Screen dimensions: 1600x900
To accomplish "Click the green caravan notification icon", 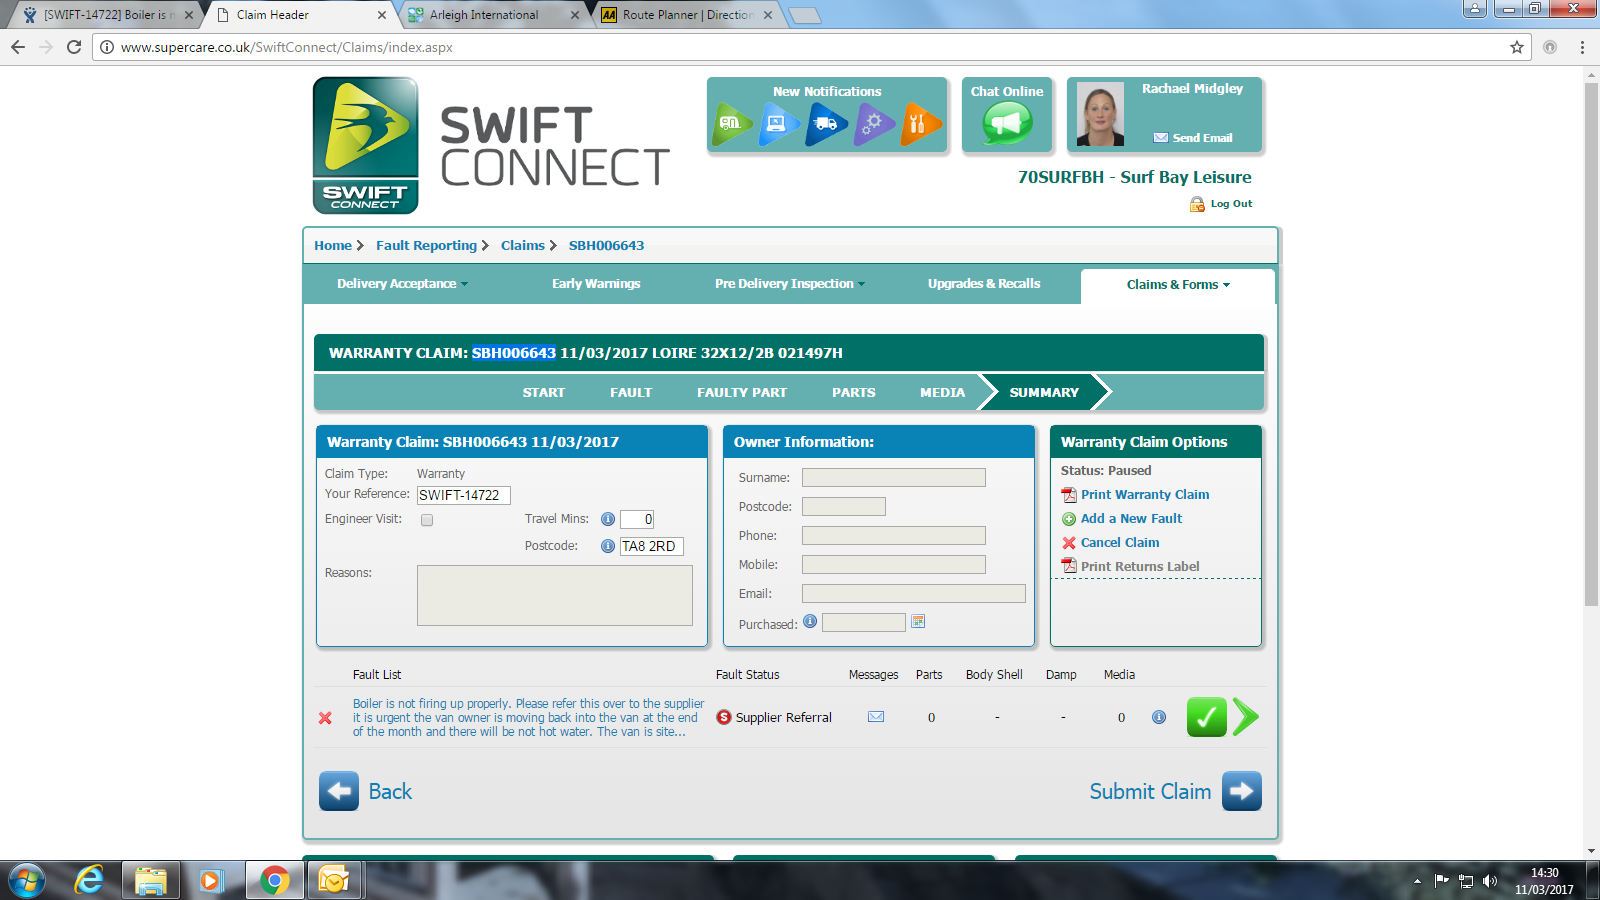I will click(731, 124).
